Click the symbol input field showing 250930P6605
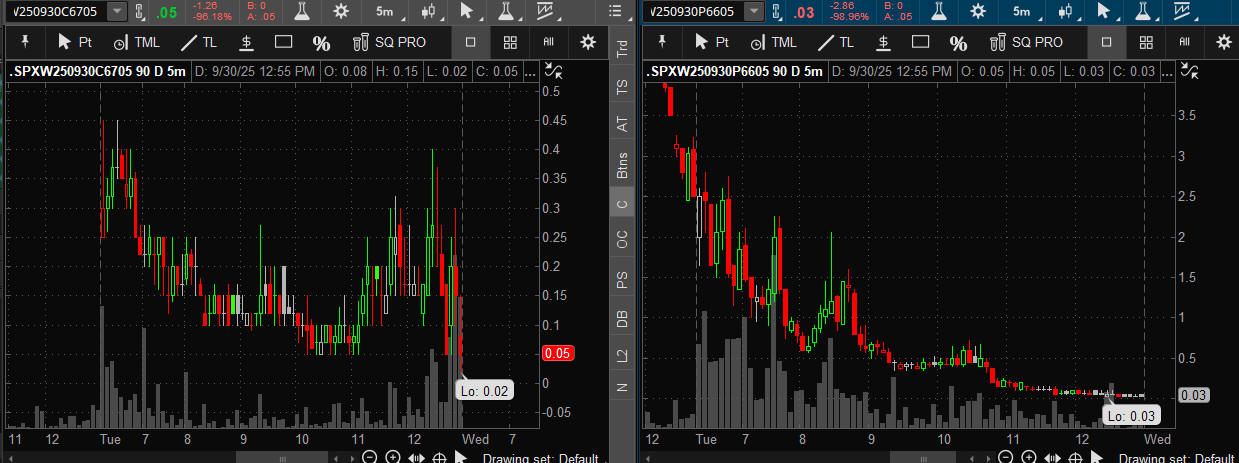 (693, 11)
